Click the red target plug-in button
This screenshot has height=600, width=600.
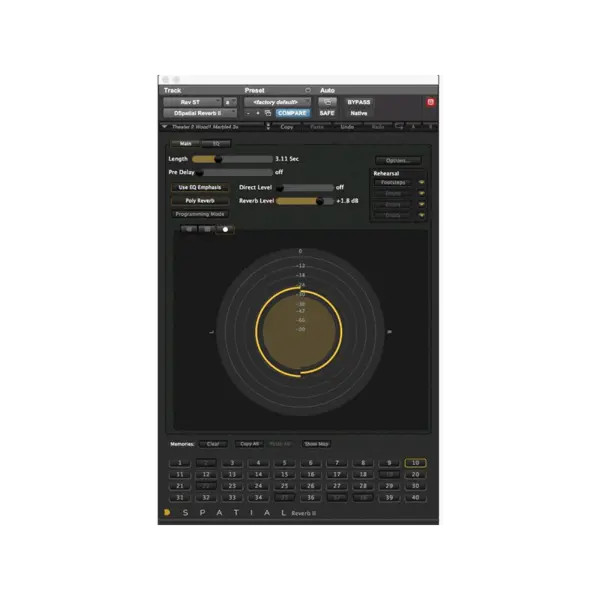coord(430,102)
